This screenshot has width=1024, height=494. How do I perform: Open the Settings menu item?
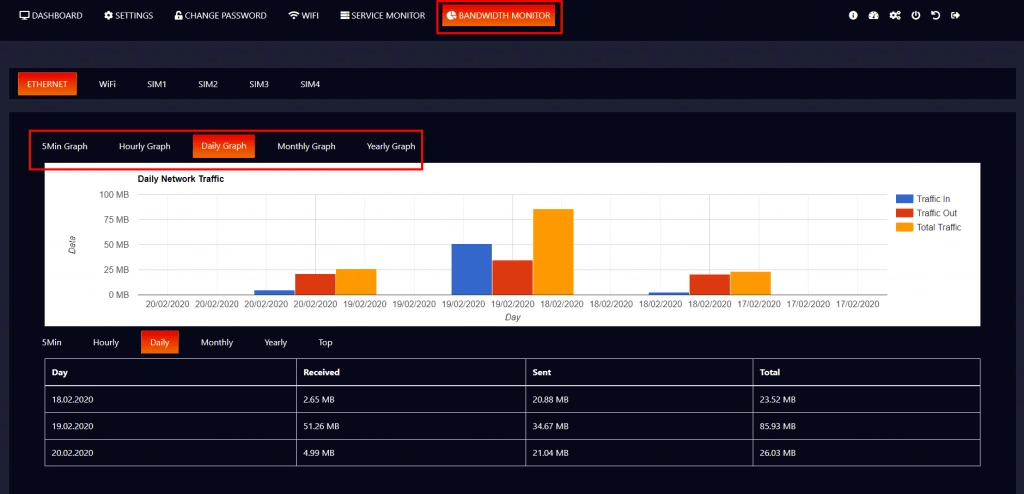(129, 16)
